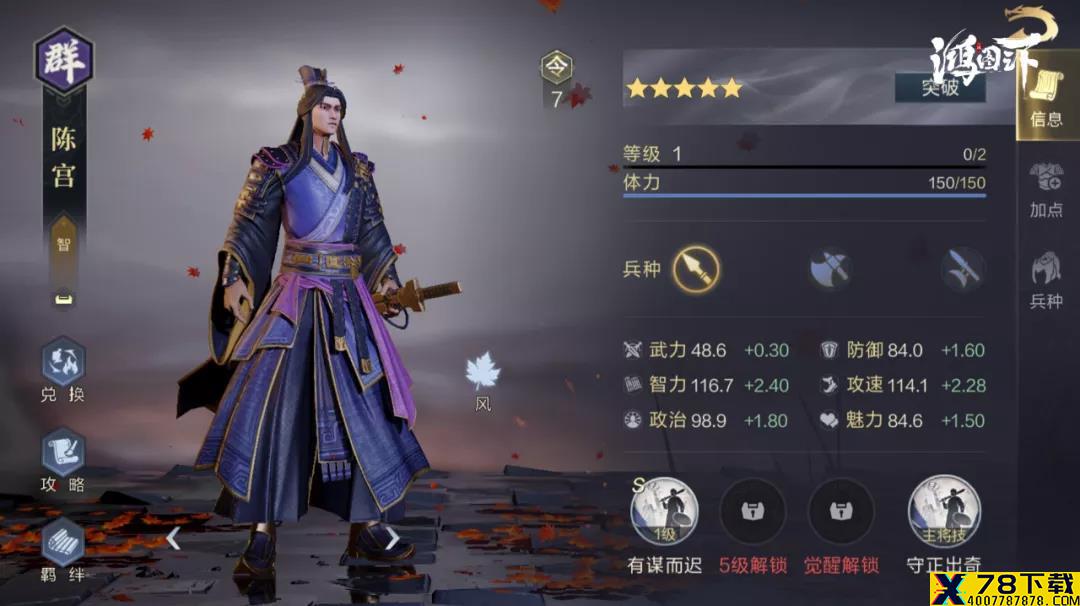Select the axe troop type icon
1080x606 pixels.
coord(830,269)
